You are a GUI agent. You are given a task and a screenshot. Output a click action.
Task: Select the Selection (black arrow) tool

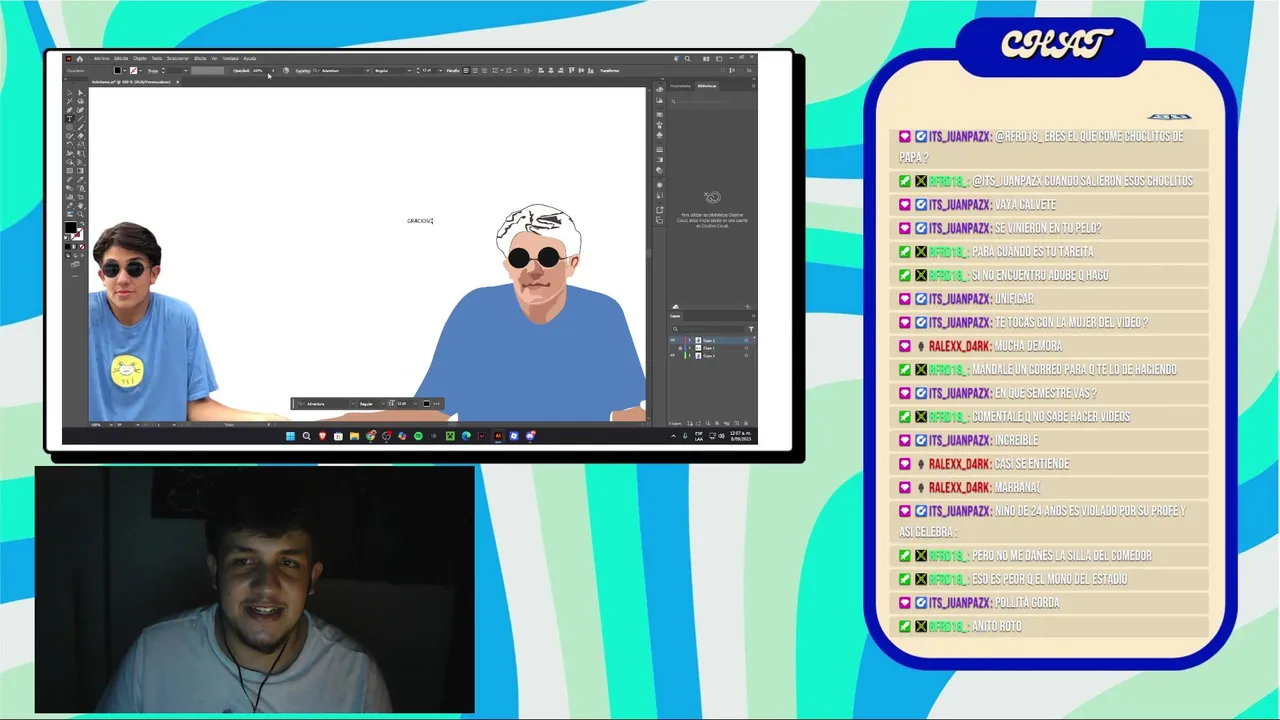pyautogui.click(x=70, y=92)
